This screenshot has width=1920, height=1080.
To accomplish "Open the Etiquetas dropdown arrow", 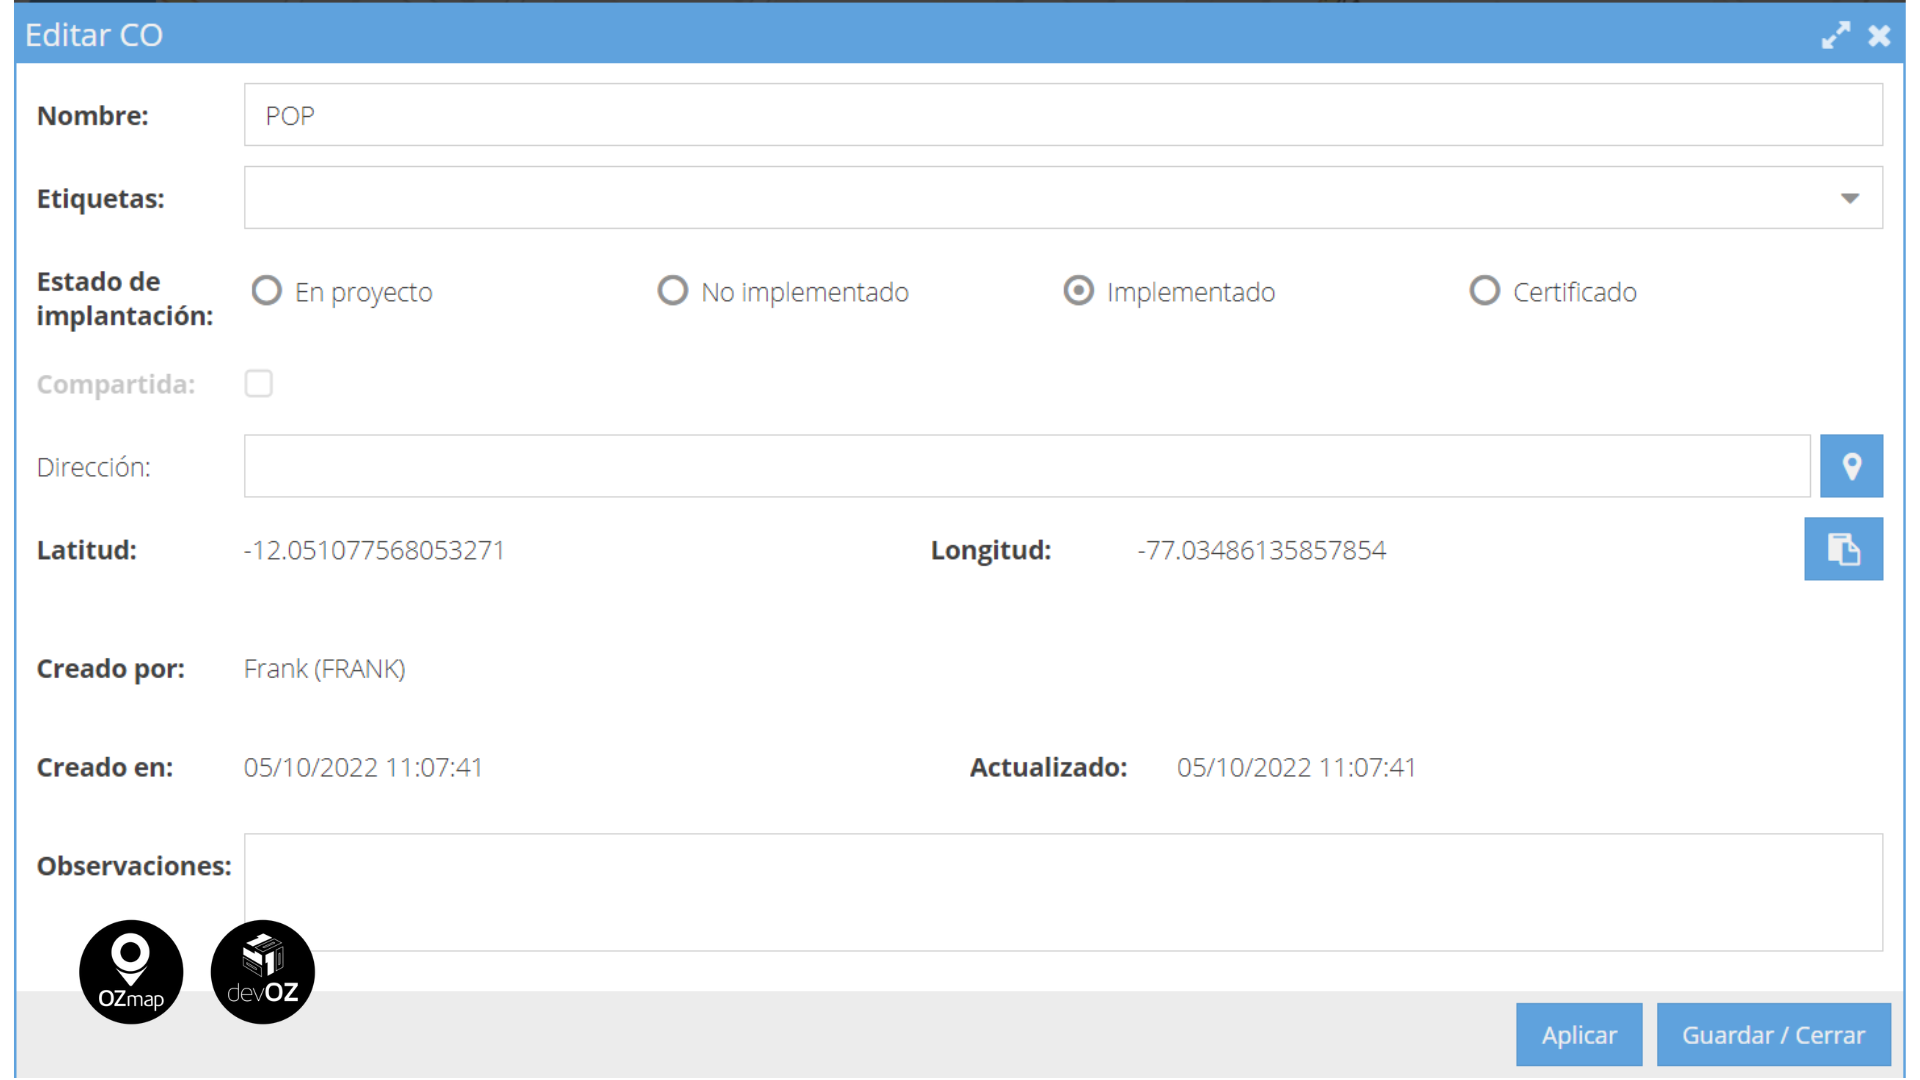I will point(1849,198).
